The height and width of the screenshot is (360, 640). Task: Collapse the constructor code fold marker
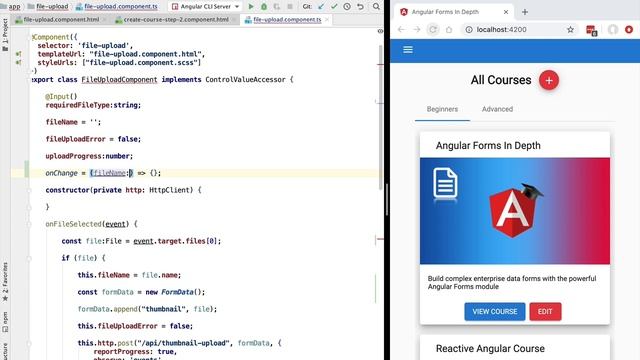click(x=29, y=190)
